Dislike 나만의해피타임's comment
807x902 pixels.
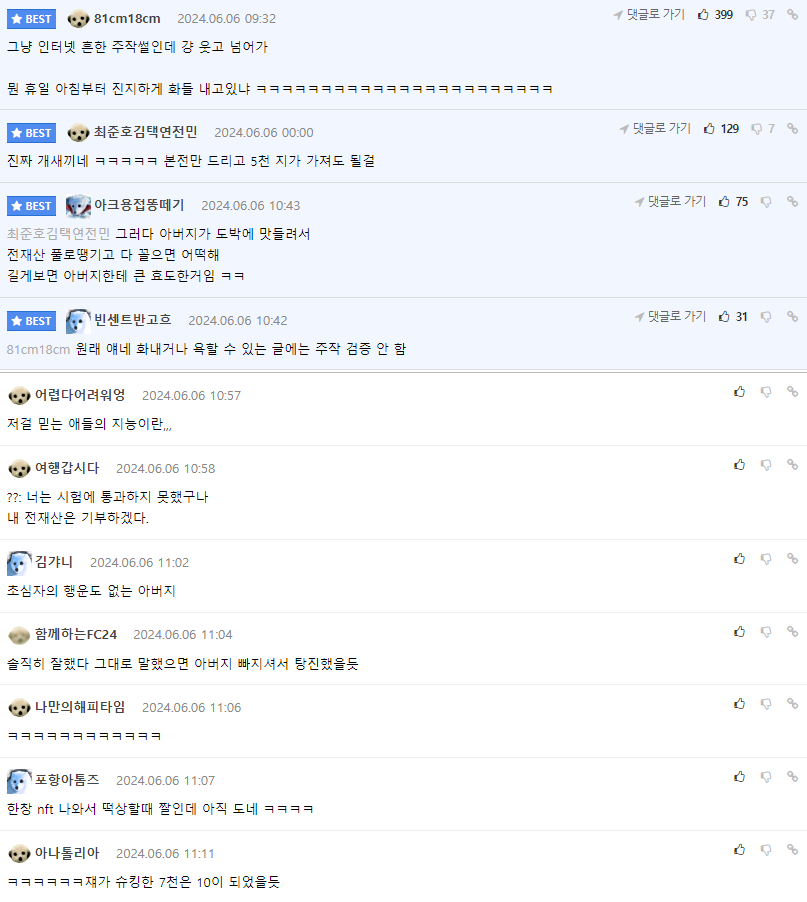pyautogui.click(x=766, y=704)
